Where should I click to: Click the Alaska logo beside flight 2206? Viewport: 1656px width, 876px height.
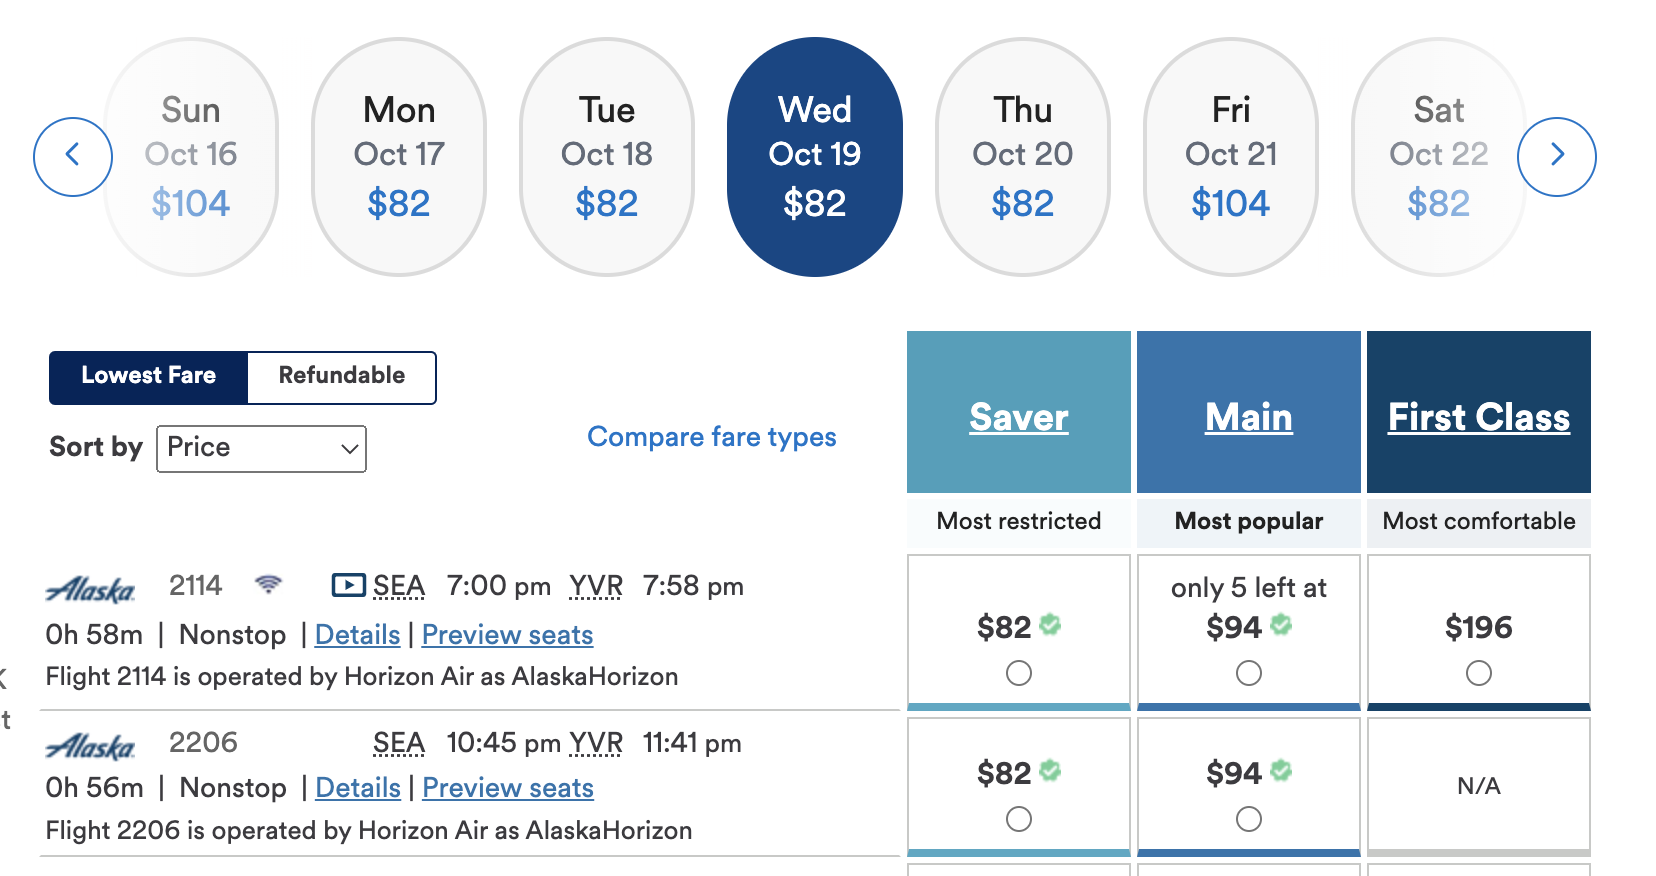coord(91,745)
